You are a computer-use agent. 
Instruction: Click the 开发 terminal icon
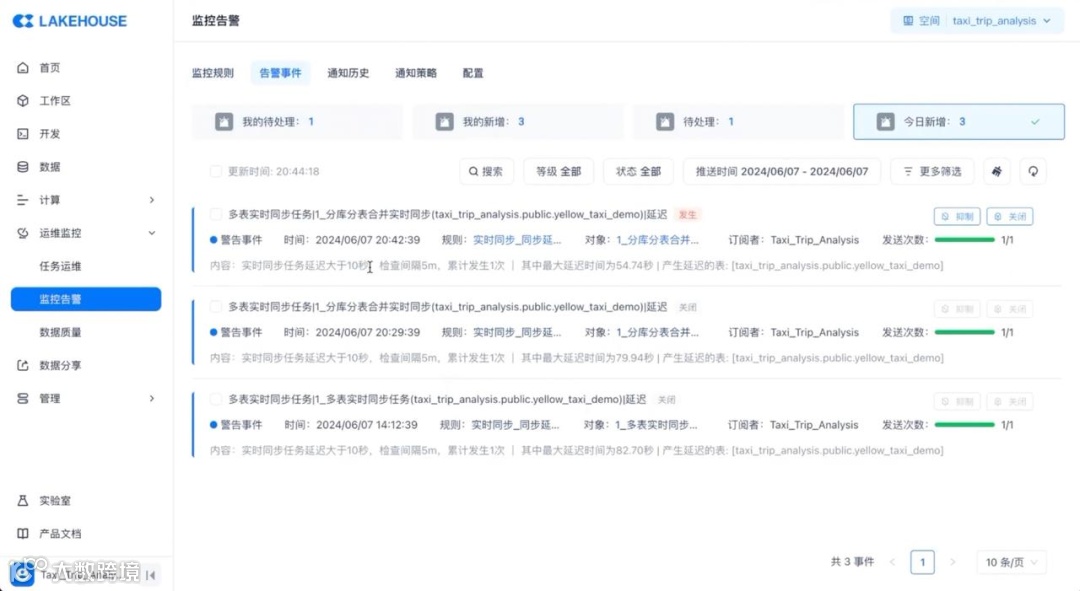[x=23, y=134]
